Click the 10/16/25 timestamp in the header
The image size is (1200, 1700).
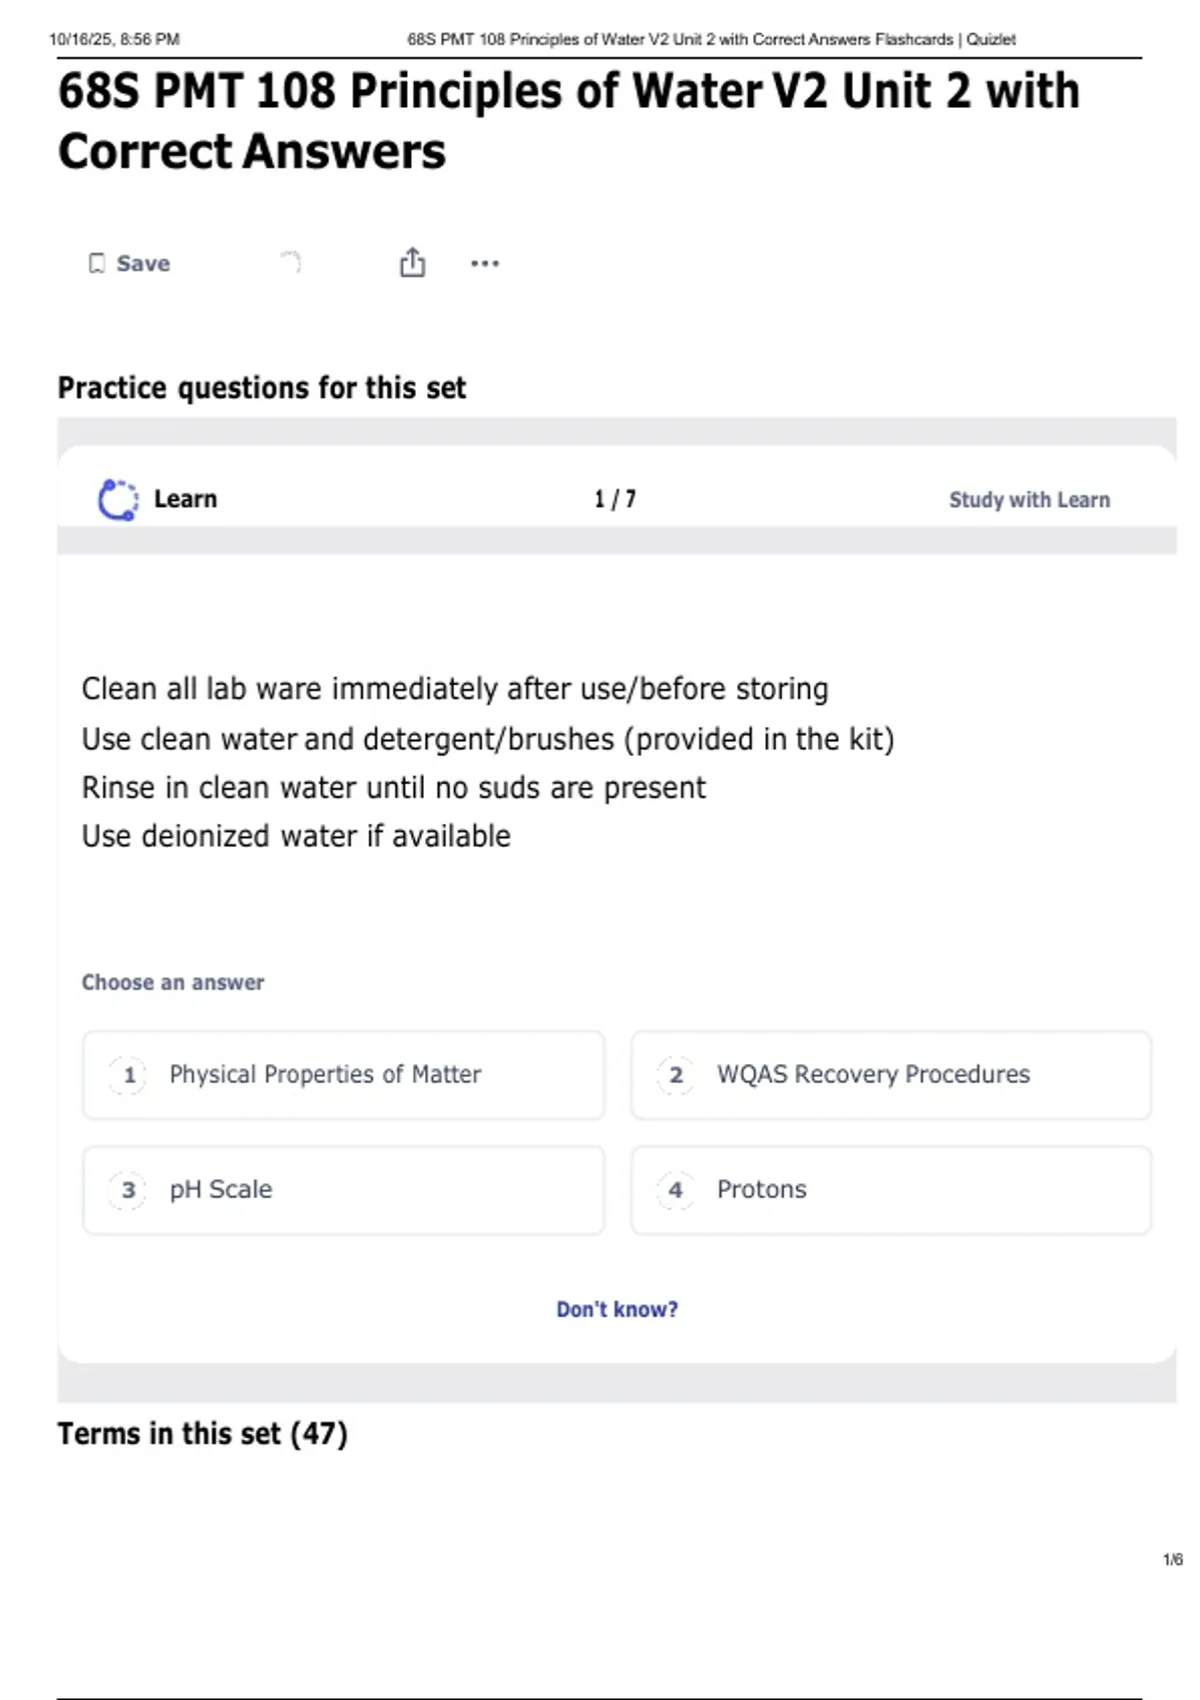[x=114, y=39]
